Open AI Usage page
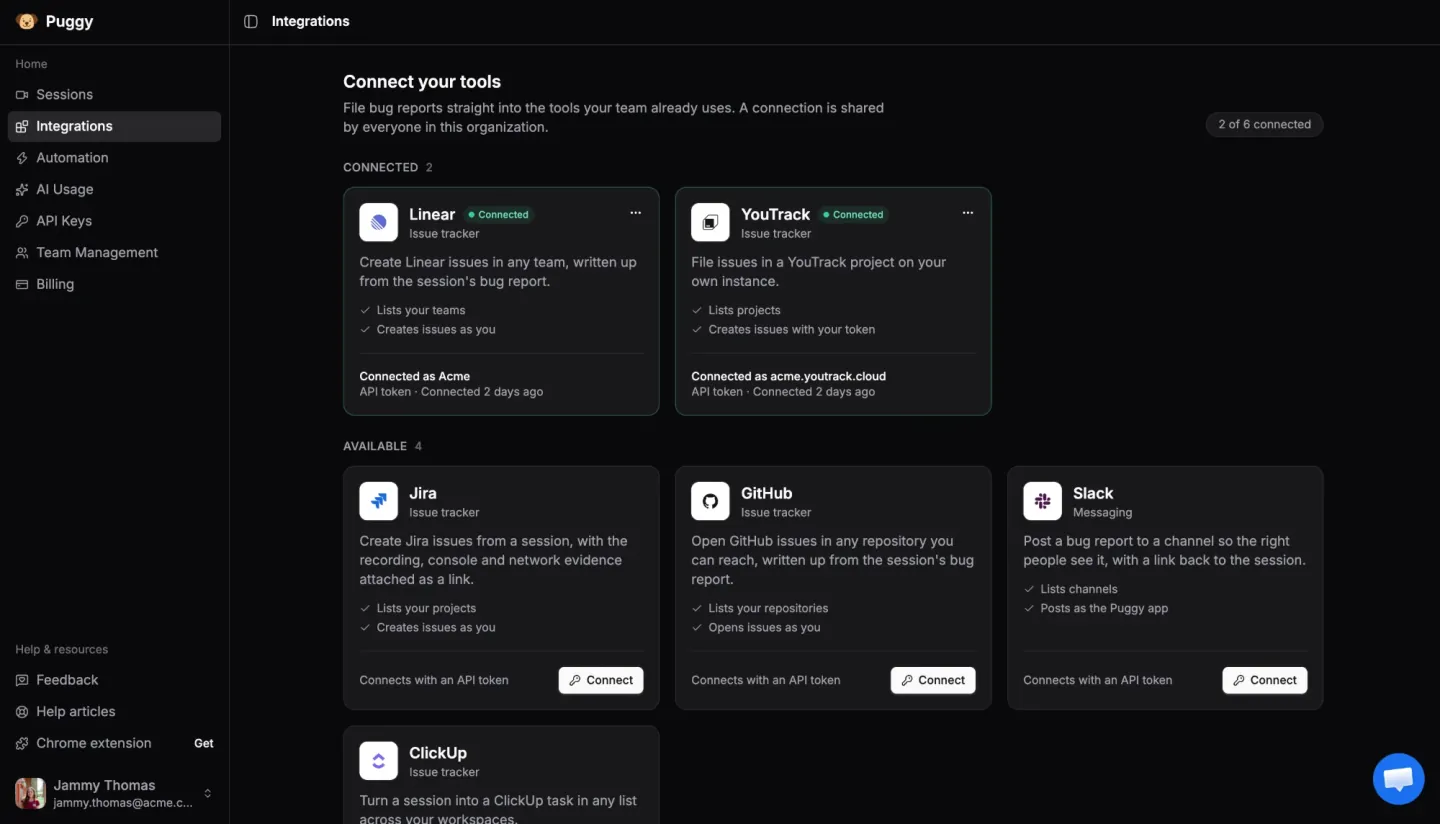The image size is (1440, 824). [114, 189]
